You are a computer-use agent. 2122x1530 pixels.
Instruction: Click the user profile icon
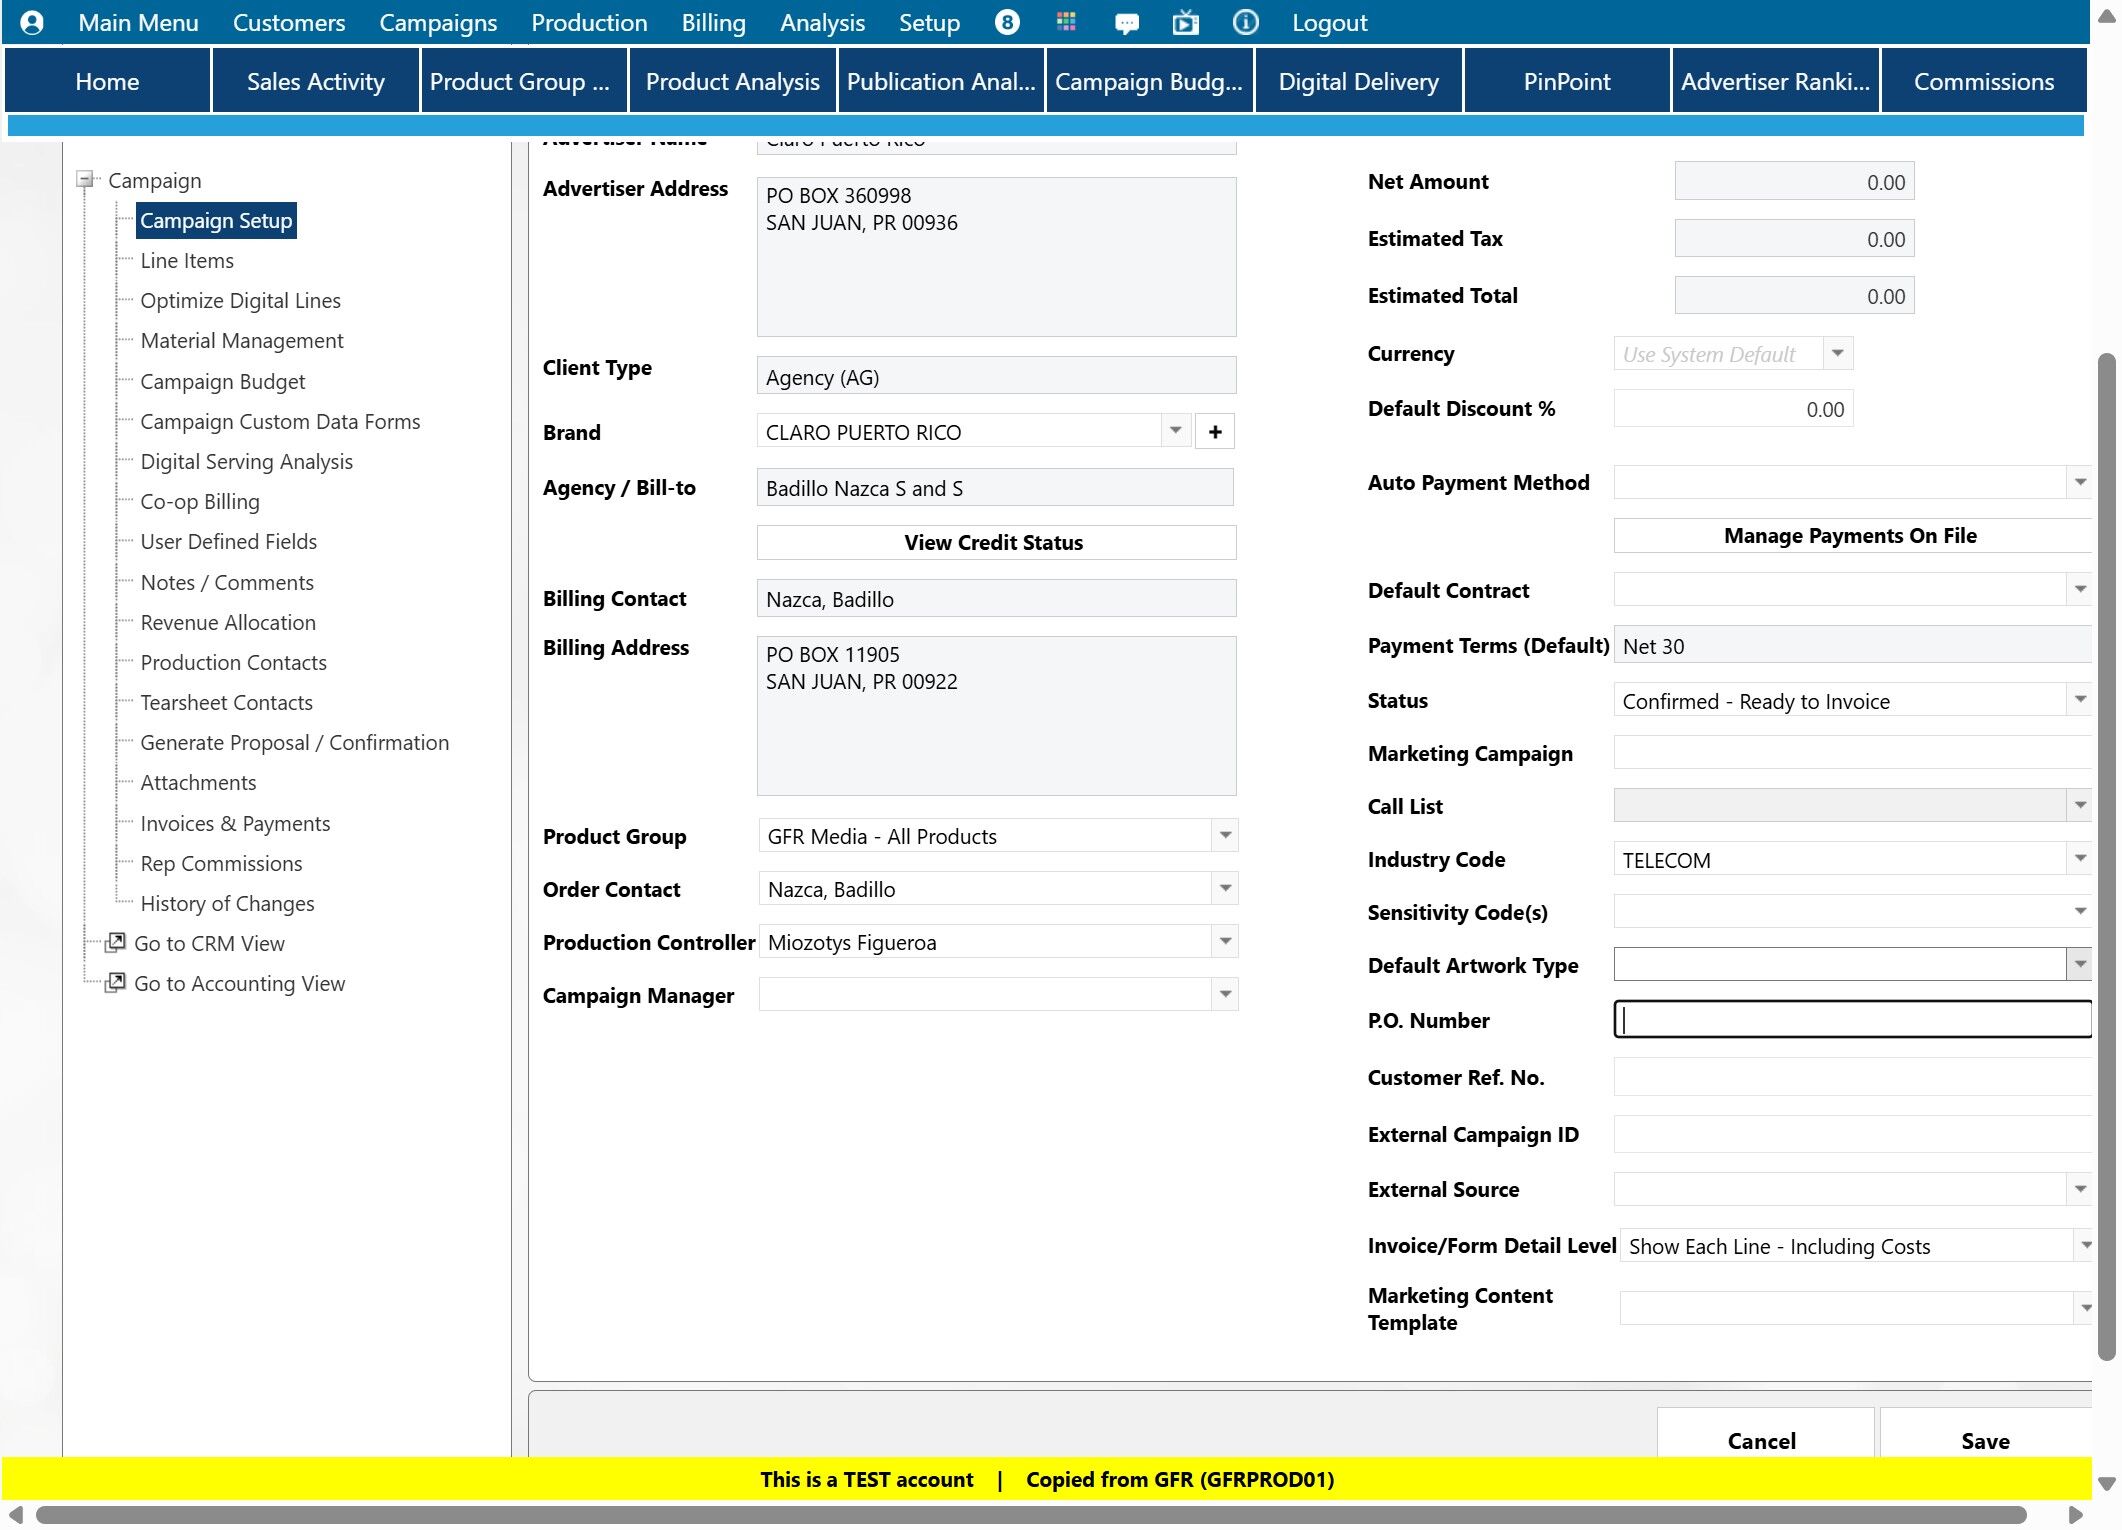[31, 22]
